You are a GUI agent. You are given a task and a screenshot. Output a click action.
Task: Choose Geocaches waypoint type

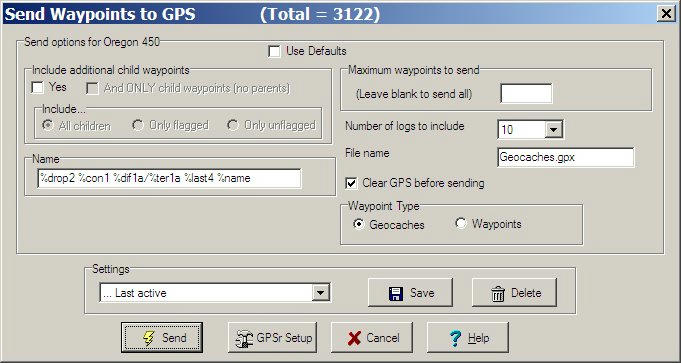[x=359, y=224]
